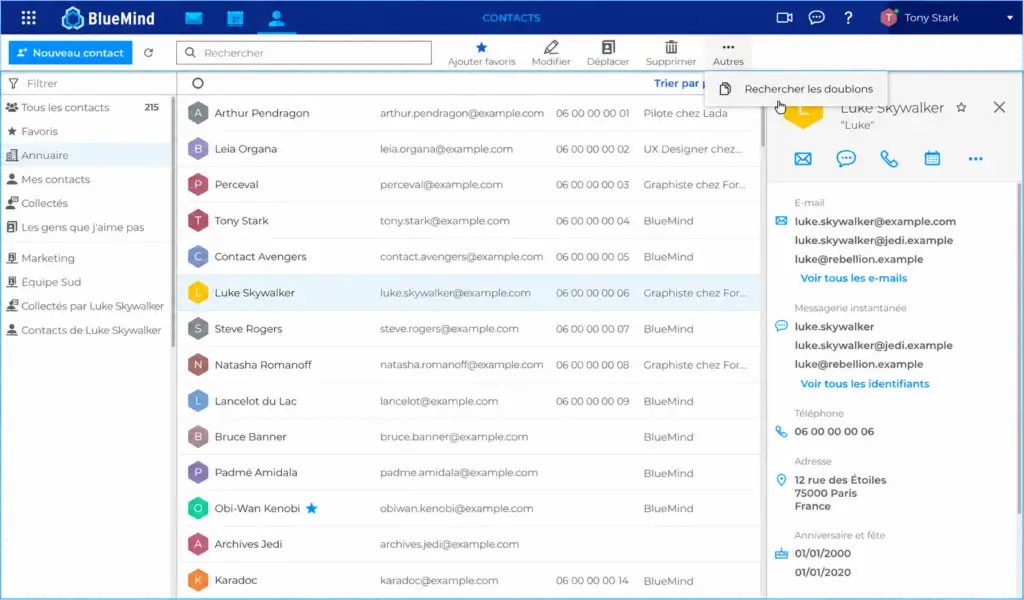Viewport: 1024px width, 600px height.
Task: Click Voir tous les e-mails link
Action: (854, 278)
